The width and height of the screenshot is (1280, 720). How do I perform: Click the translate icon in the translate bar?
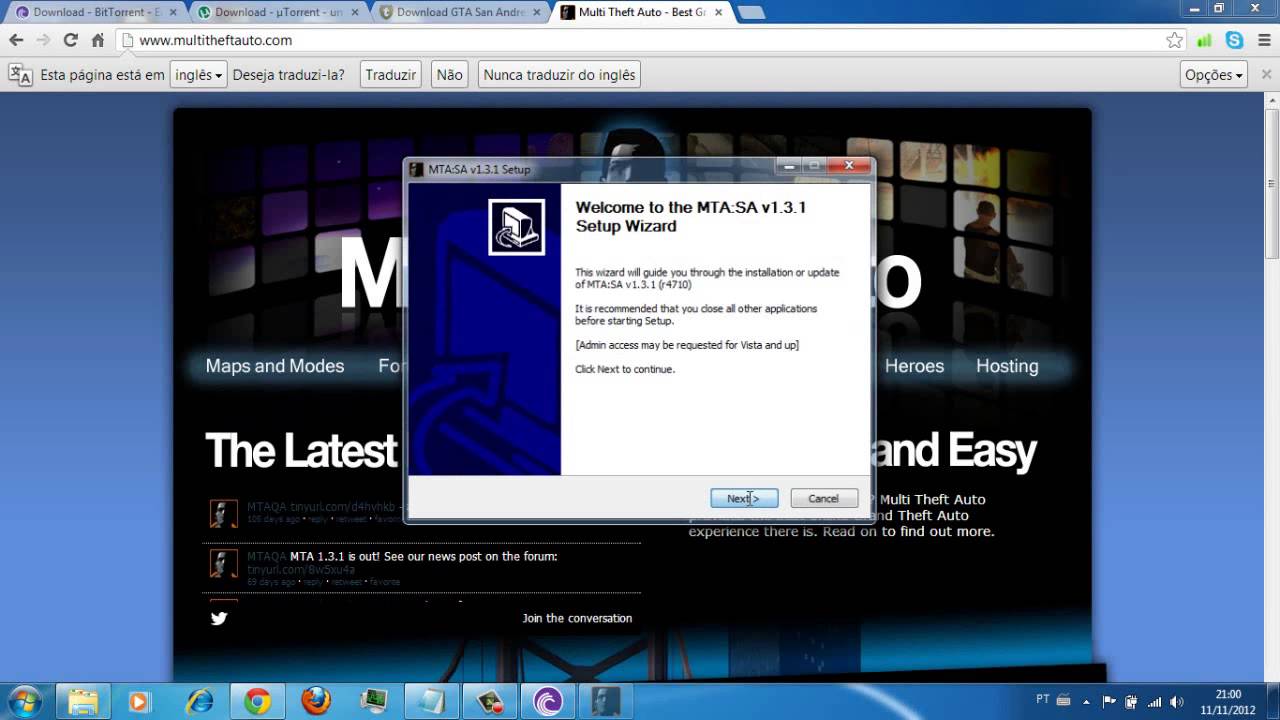tap(20, 74)
